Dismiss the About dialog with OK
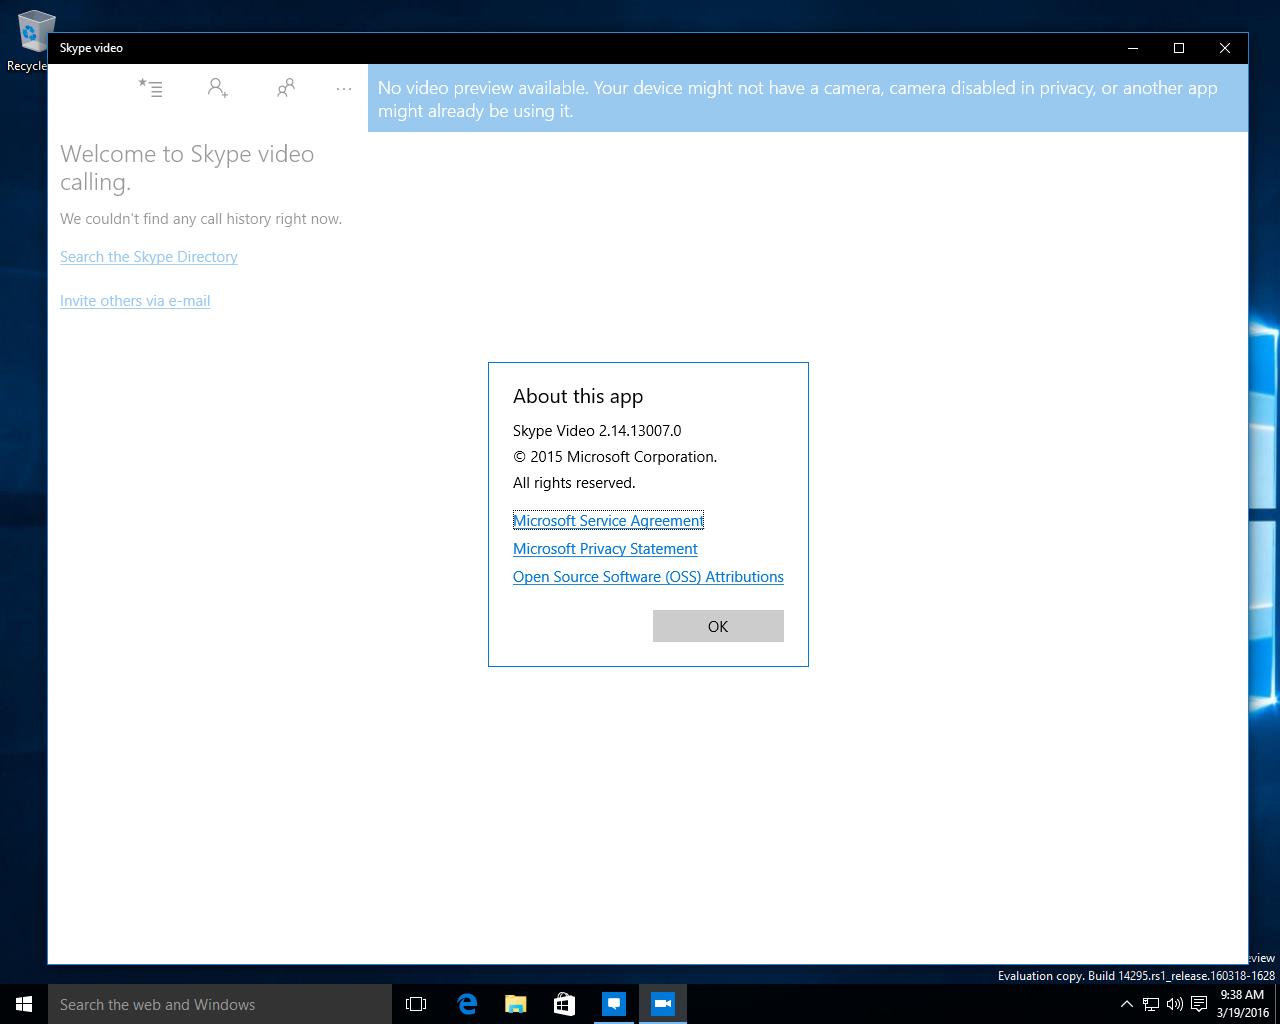This screenshot has height=1024, width=1280. [x=718, y=626]
